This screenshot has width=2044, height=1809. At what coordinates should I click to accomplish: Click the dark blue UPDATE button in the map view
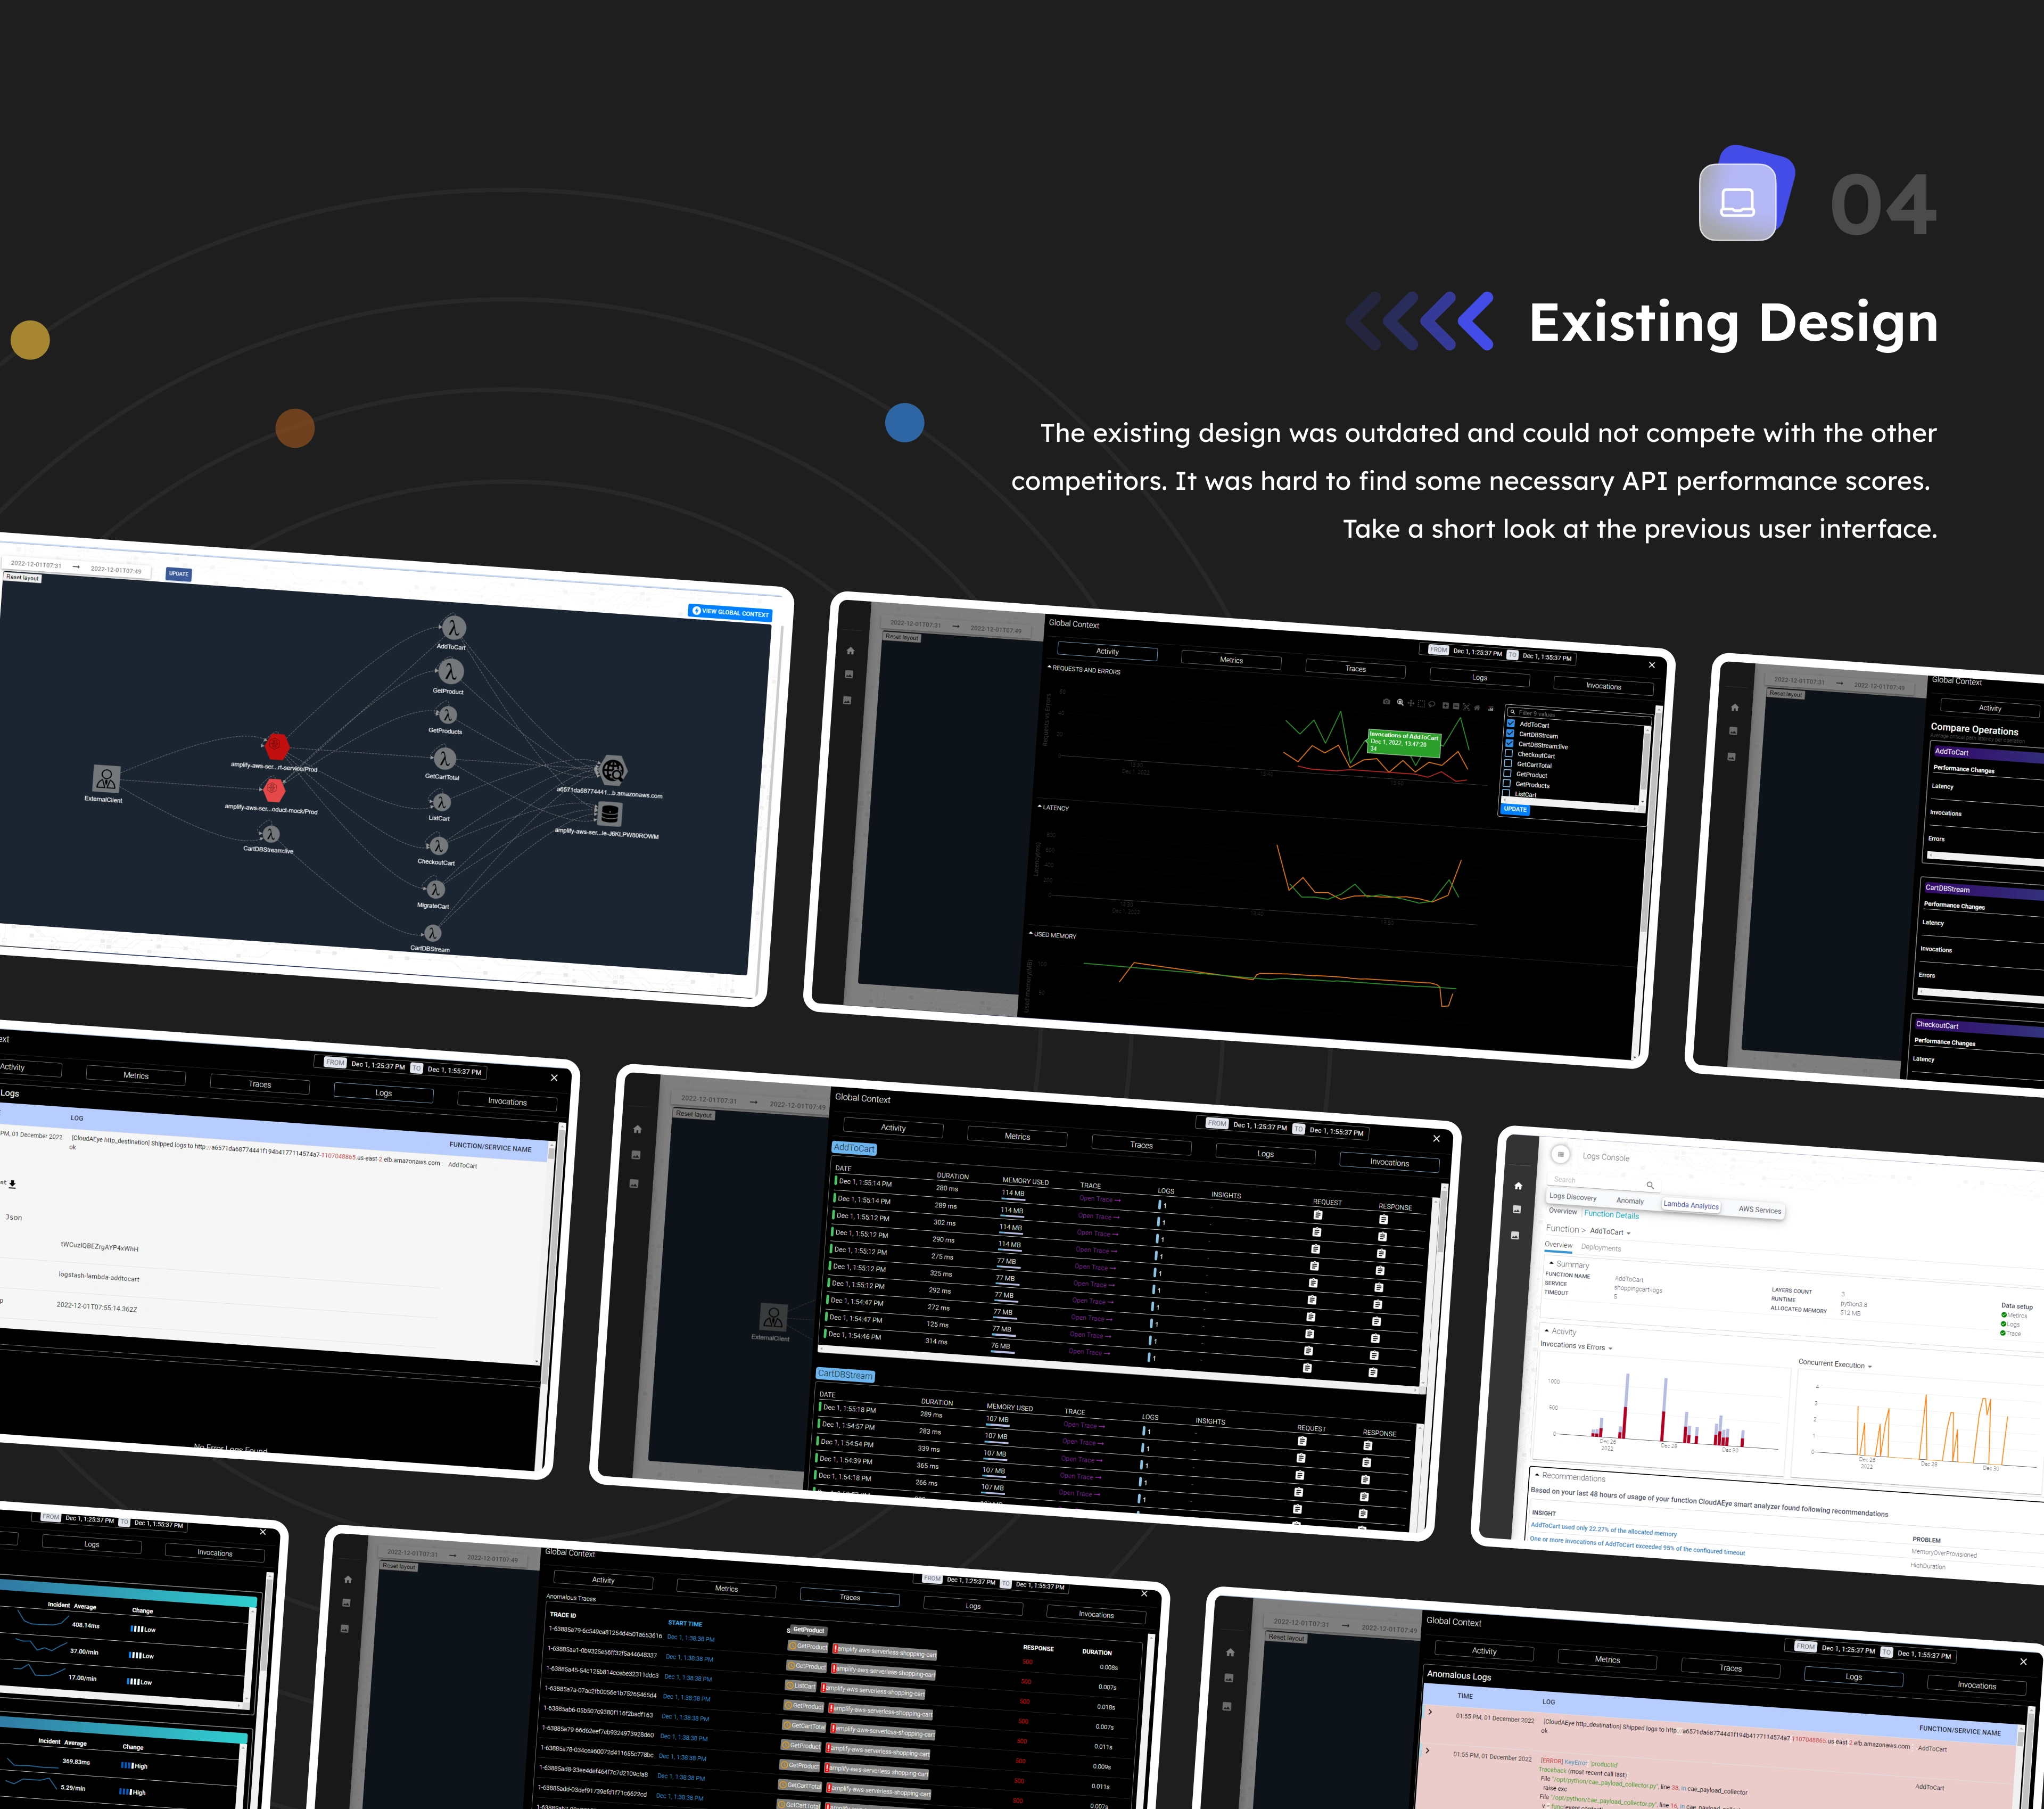click(x=178, y=574)
